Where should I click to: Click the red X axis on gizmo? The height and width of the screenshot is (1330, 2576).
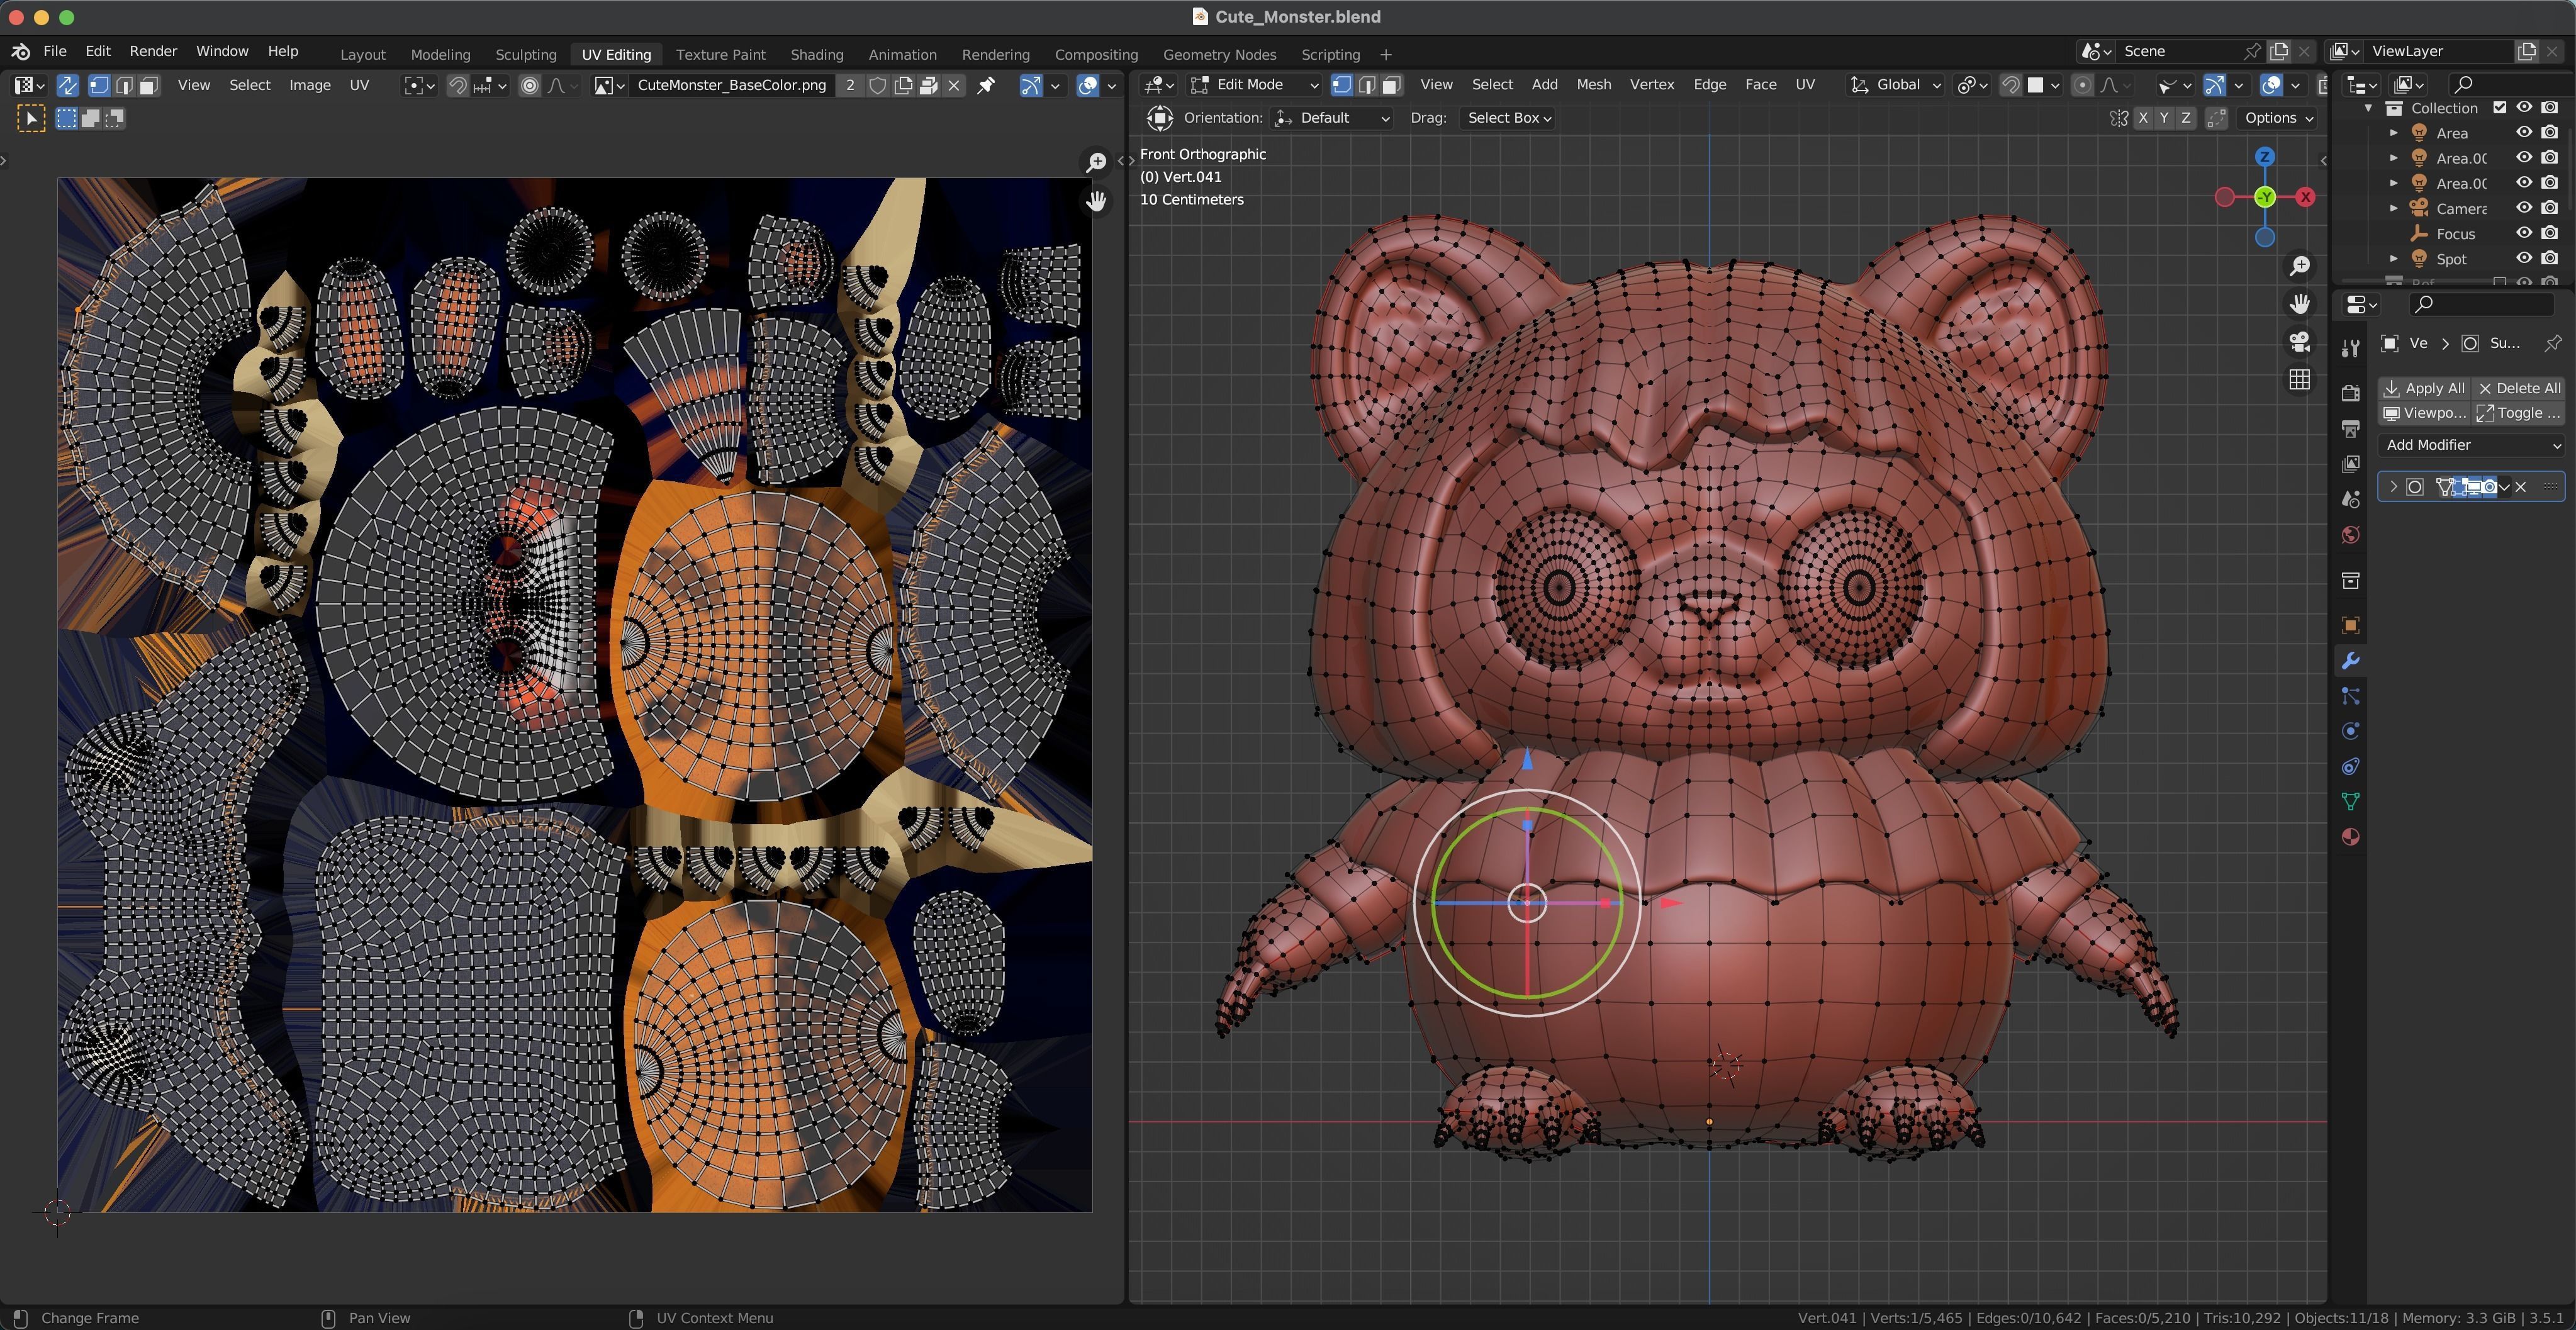pyautogui.click(x=2305, y=197)
